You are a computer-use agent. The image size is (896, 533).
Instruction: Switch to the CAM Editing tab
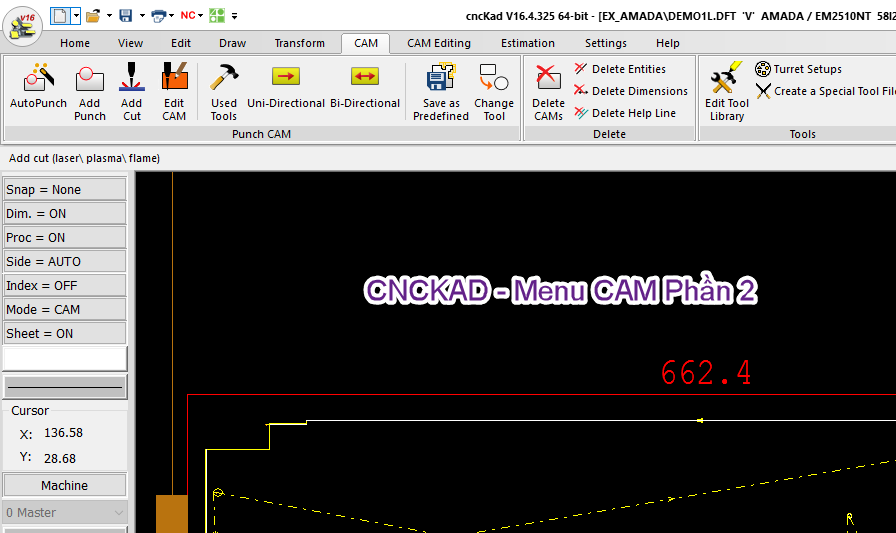coord(439,43)
